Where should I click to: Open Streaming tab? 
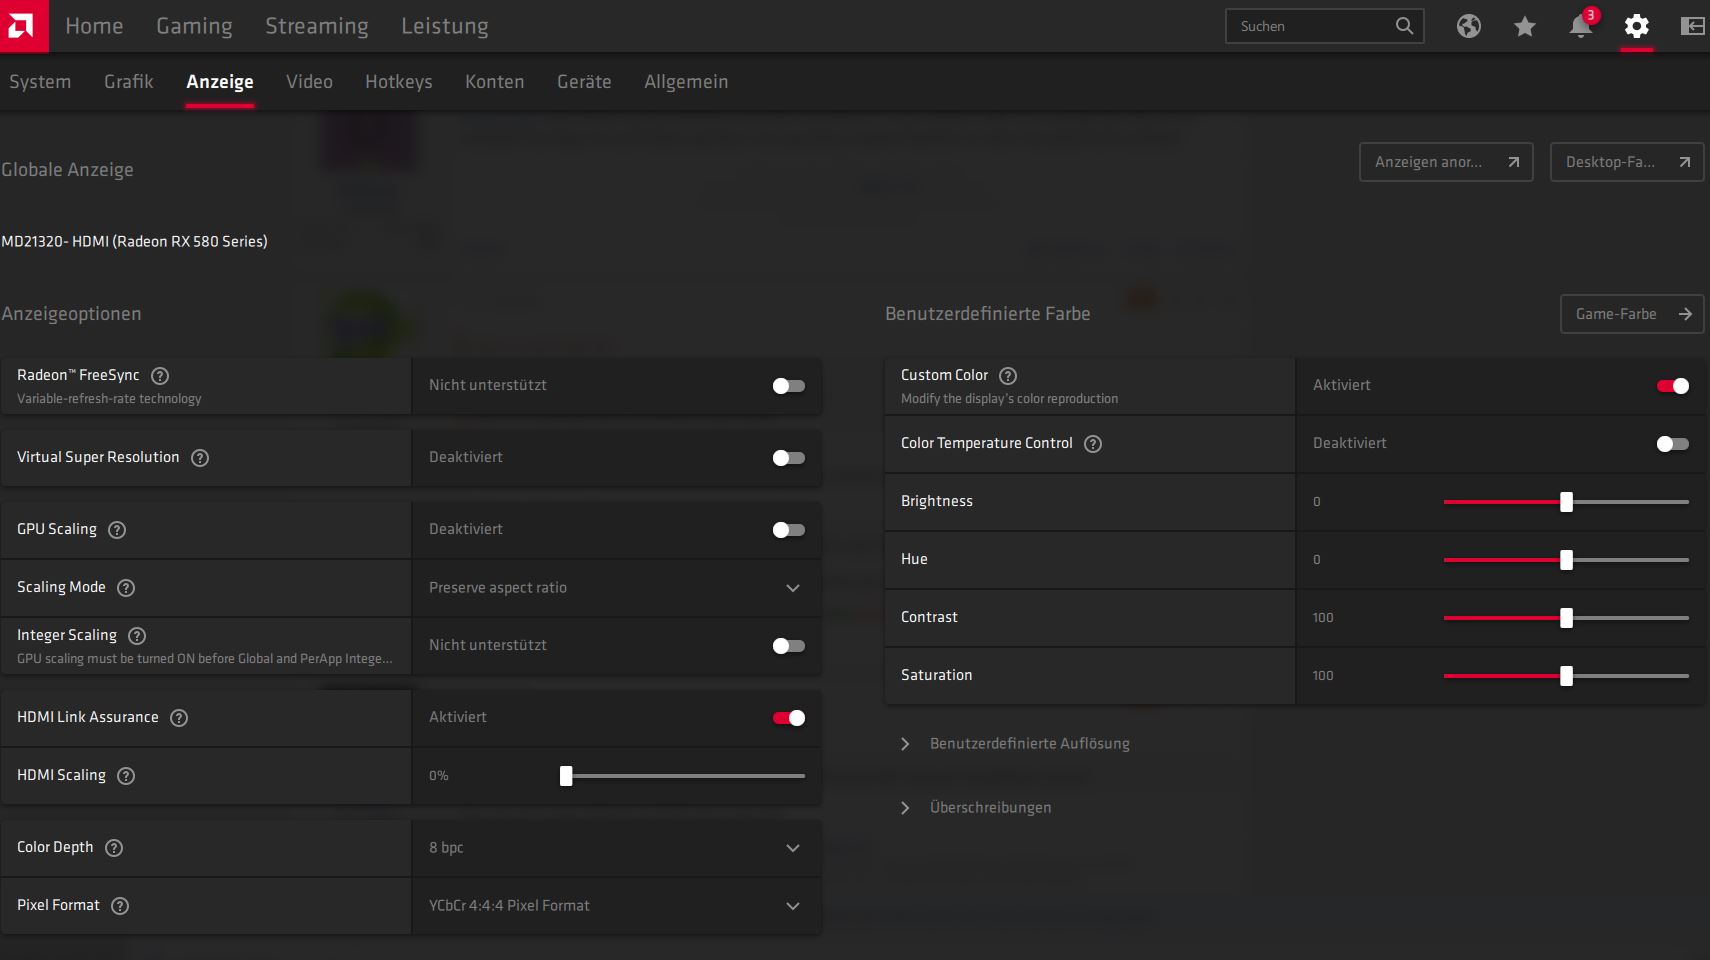[x=317, y=26]
